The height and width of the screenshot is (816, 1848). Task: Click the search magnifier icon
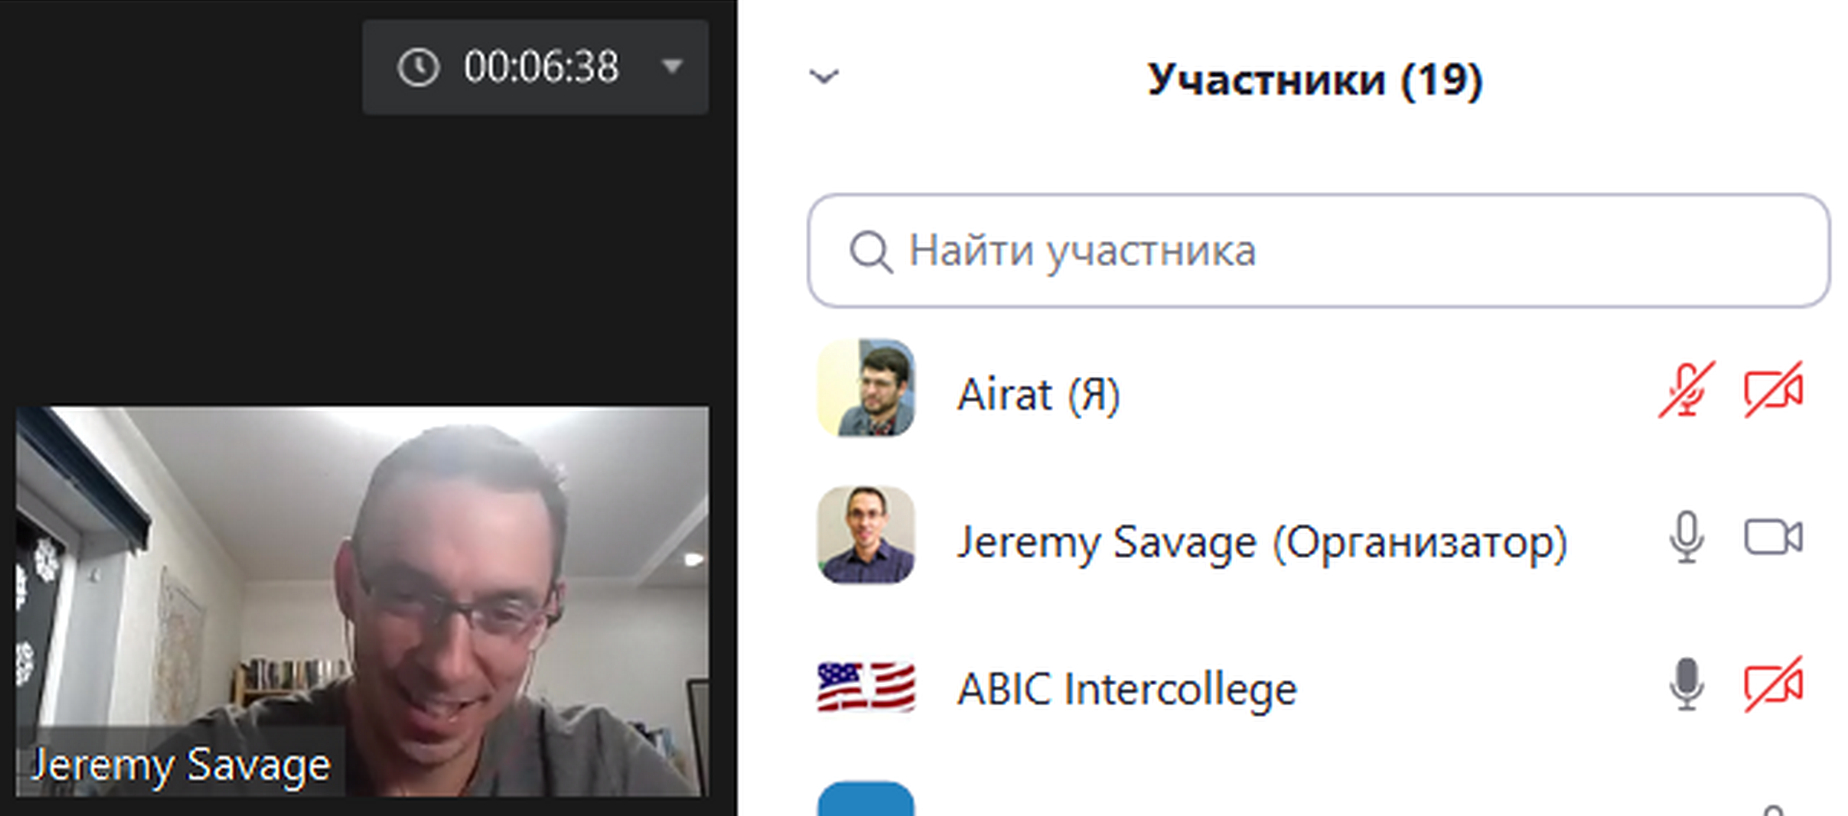(870, 251)
